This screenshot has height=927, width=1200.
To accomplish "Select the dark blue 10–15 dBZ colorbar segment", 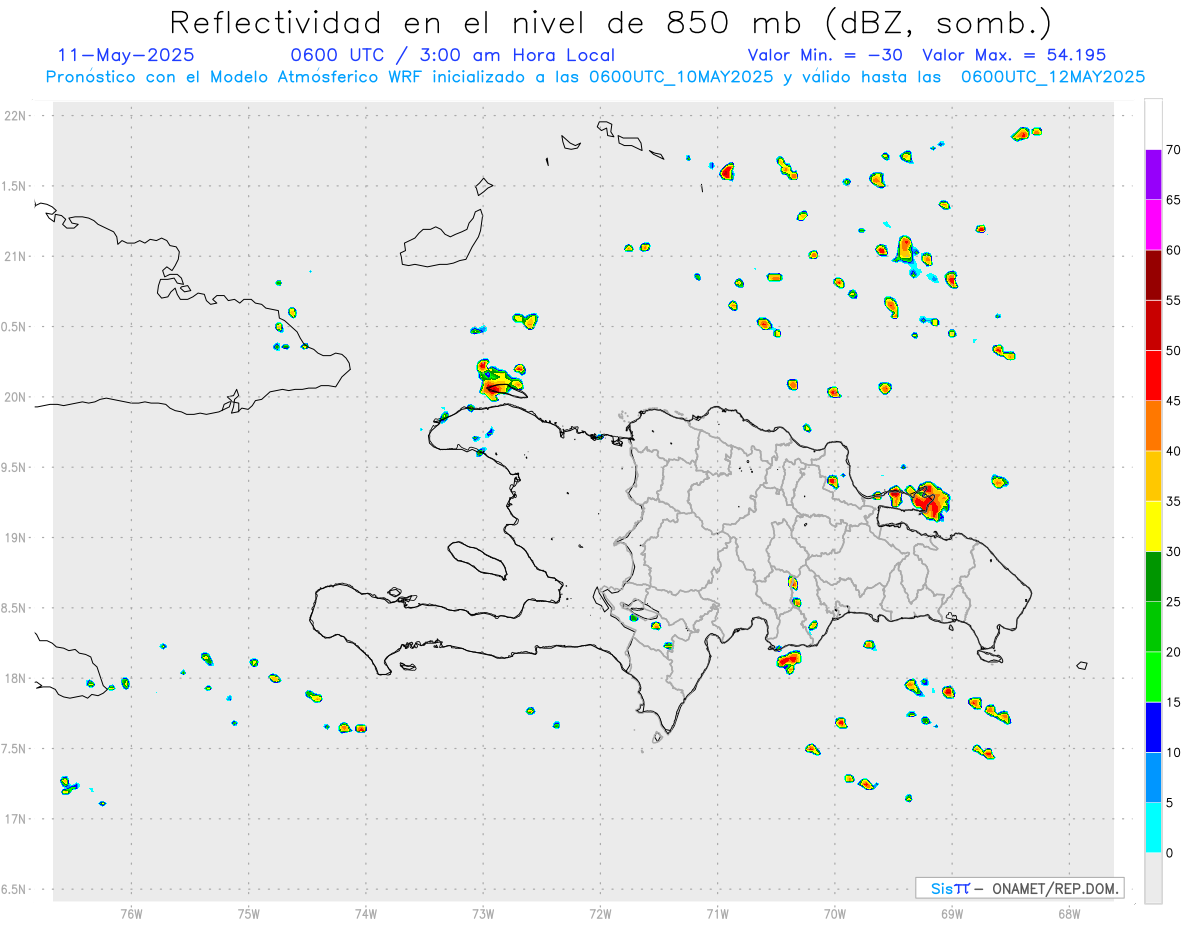I will 1153,728.
